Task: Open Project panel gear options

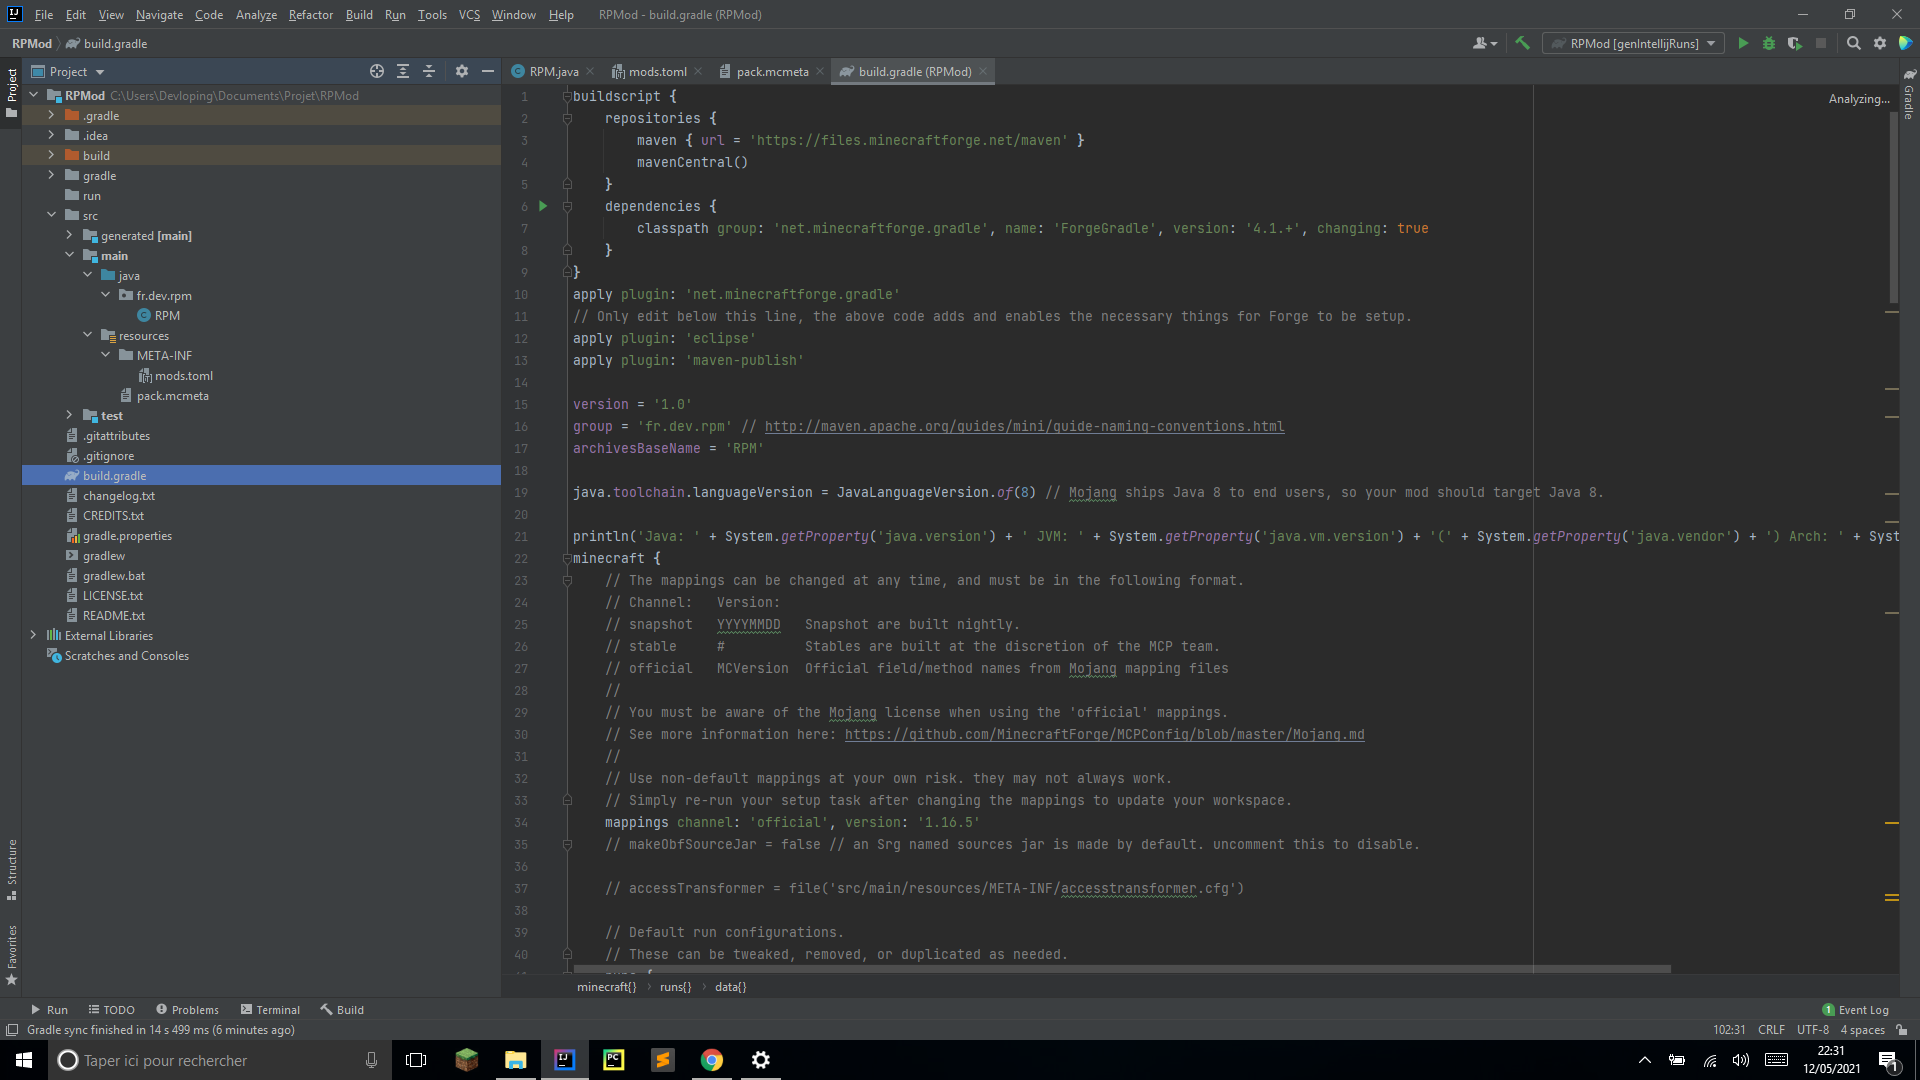Action: (x=461, y=71)
